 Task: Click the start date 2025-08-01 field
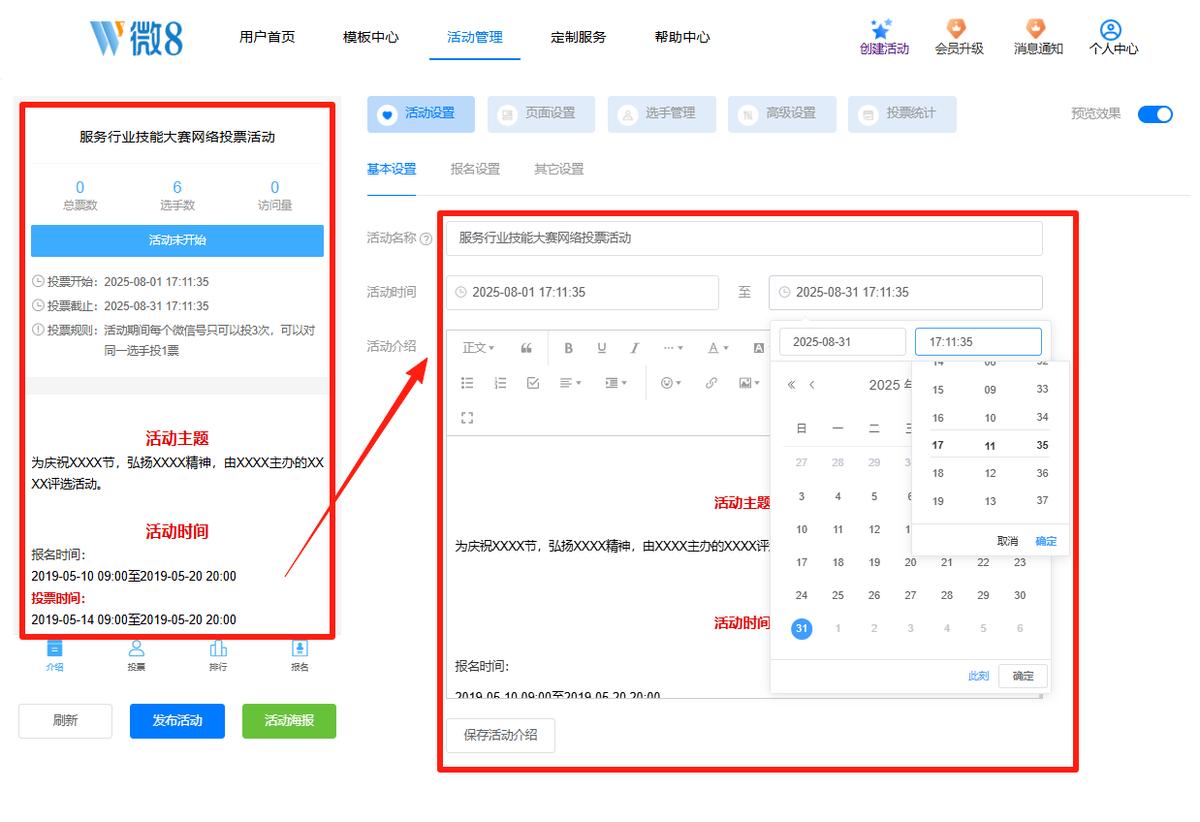click(582, 292)
